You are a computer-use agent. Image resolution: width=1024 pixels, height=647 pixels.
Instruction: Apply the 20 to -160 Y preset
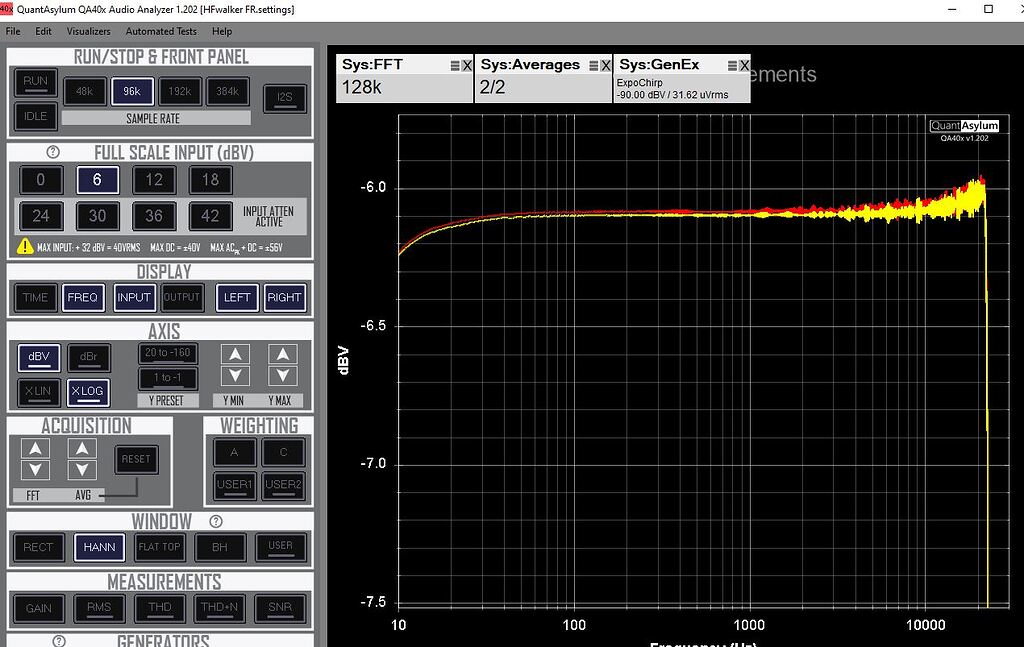(167, 353)
